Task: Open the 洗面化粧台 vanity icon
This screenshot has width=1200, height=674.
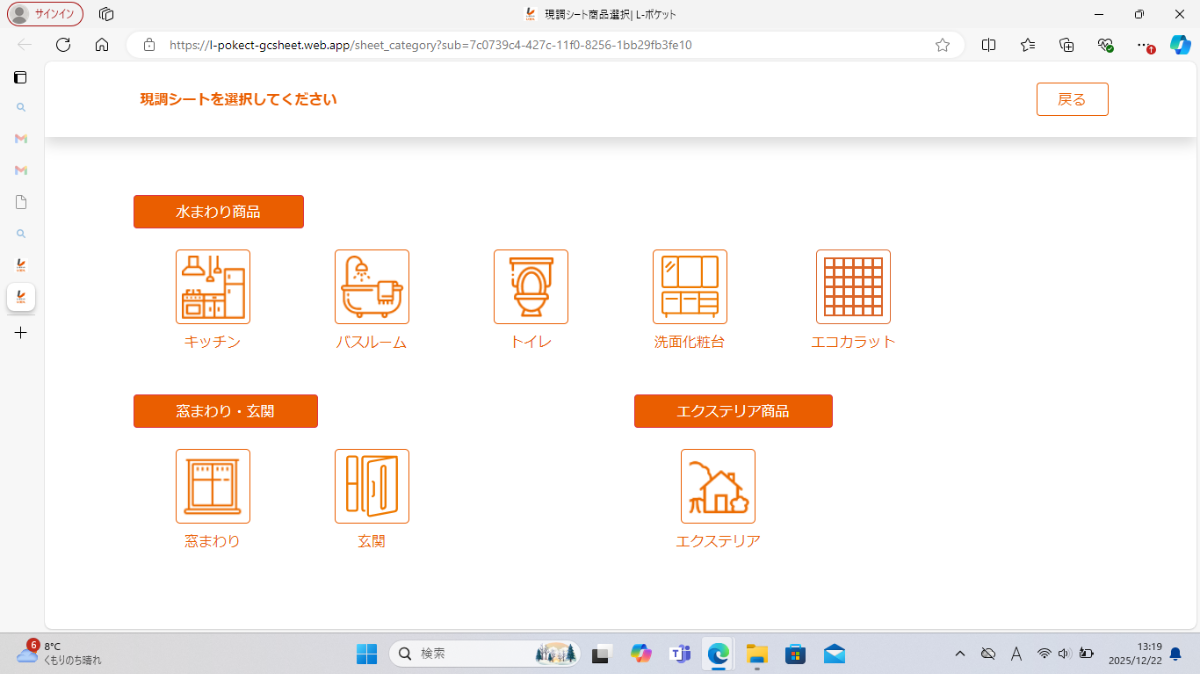Action: pyautogui.click(x=690, y=287)
